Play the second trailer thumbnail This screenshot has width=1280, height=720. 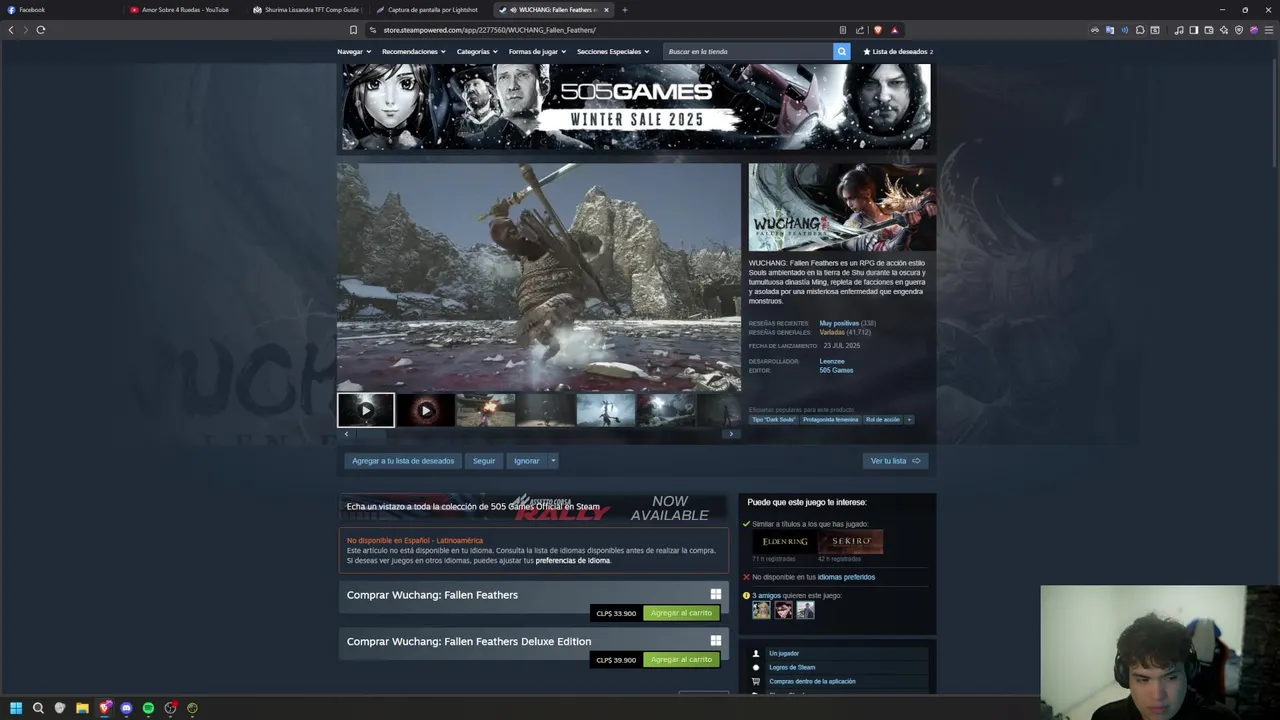point(425,410)
